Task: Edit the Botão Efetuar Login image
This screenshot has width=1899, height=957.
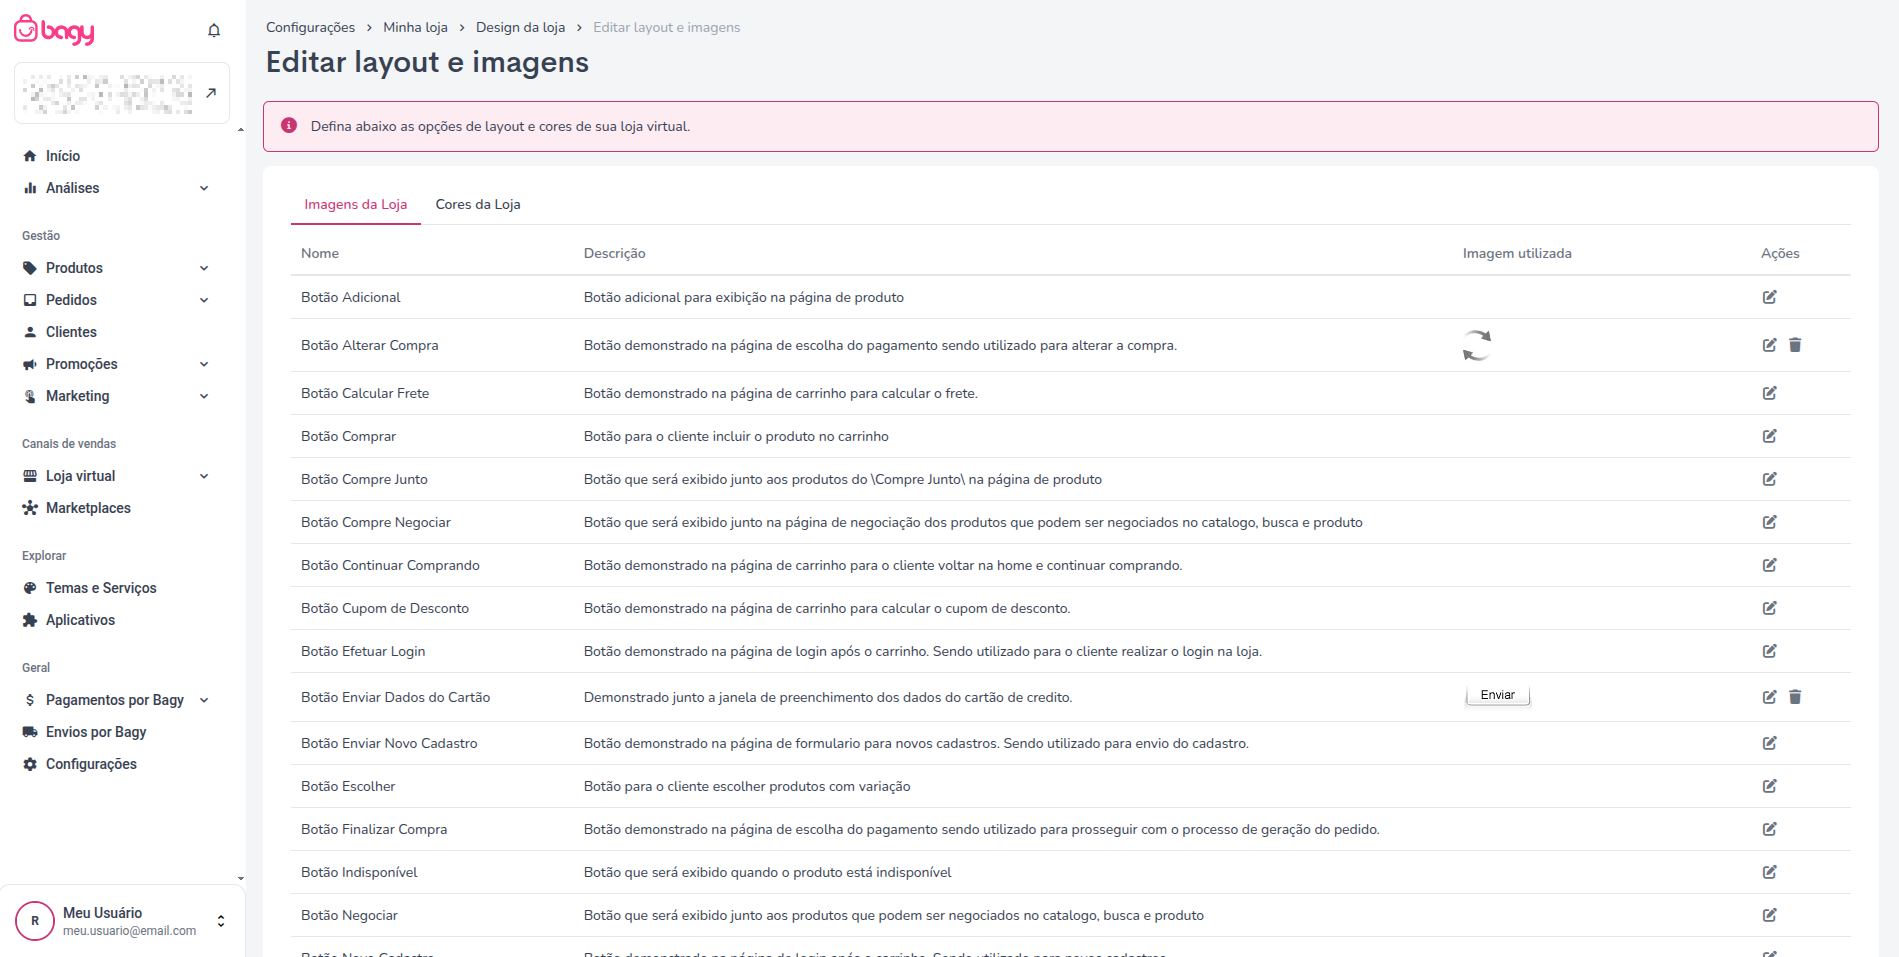Action: pos(1769,651)
